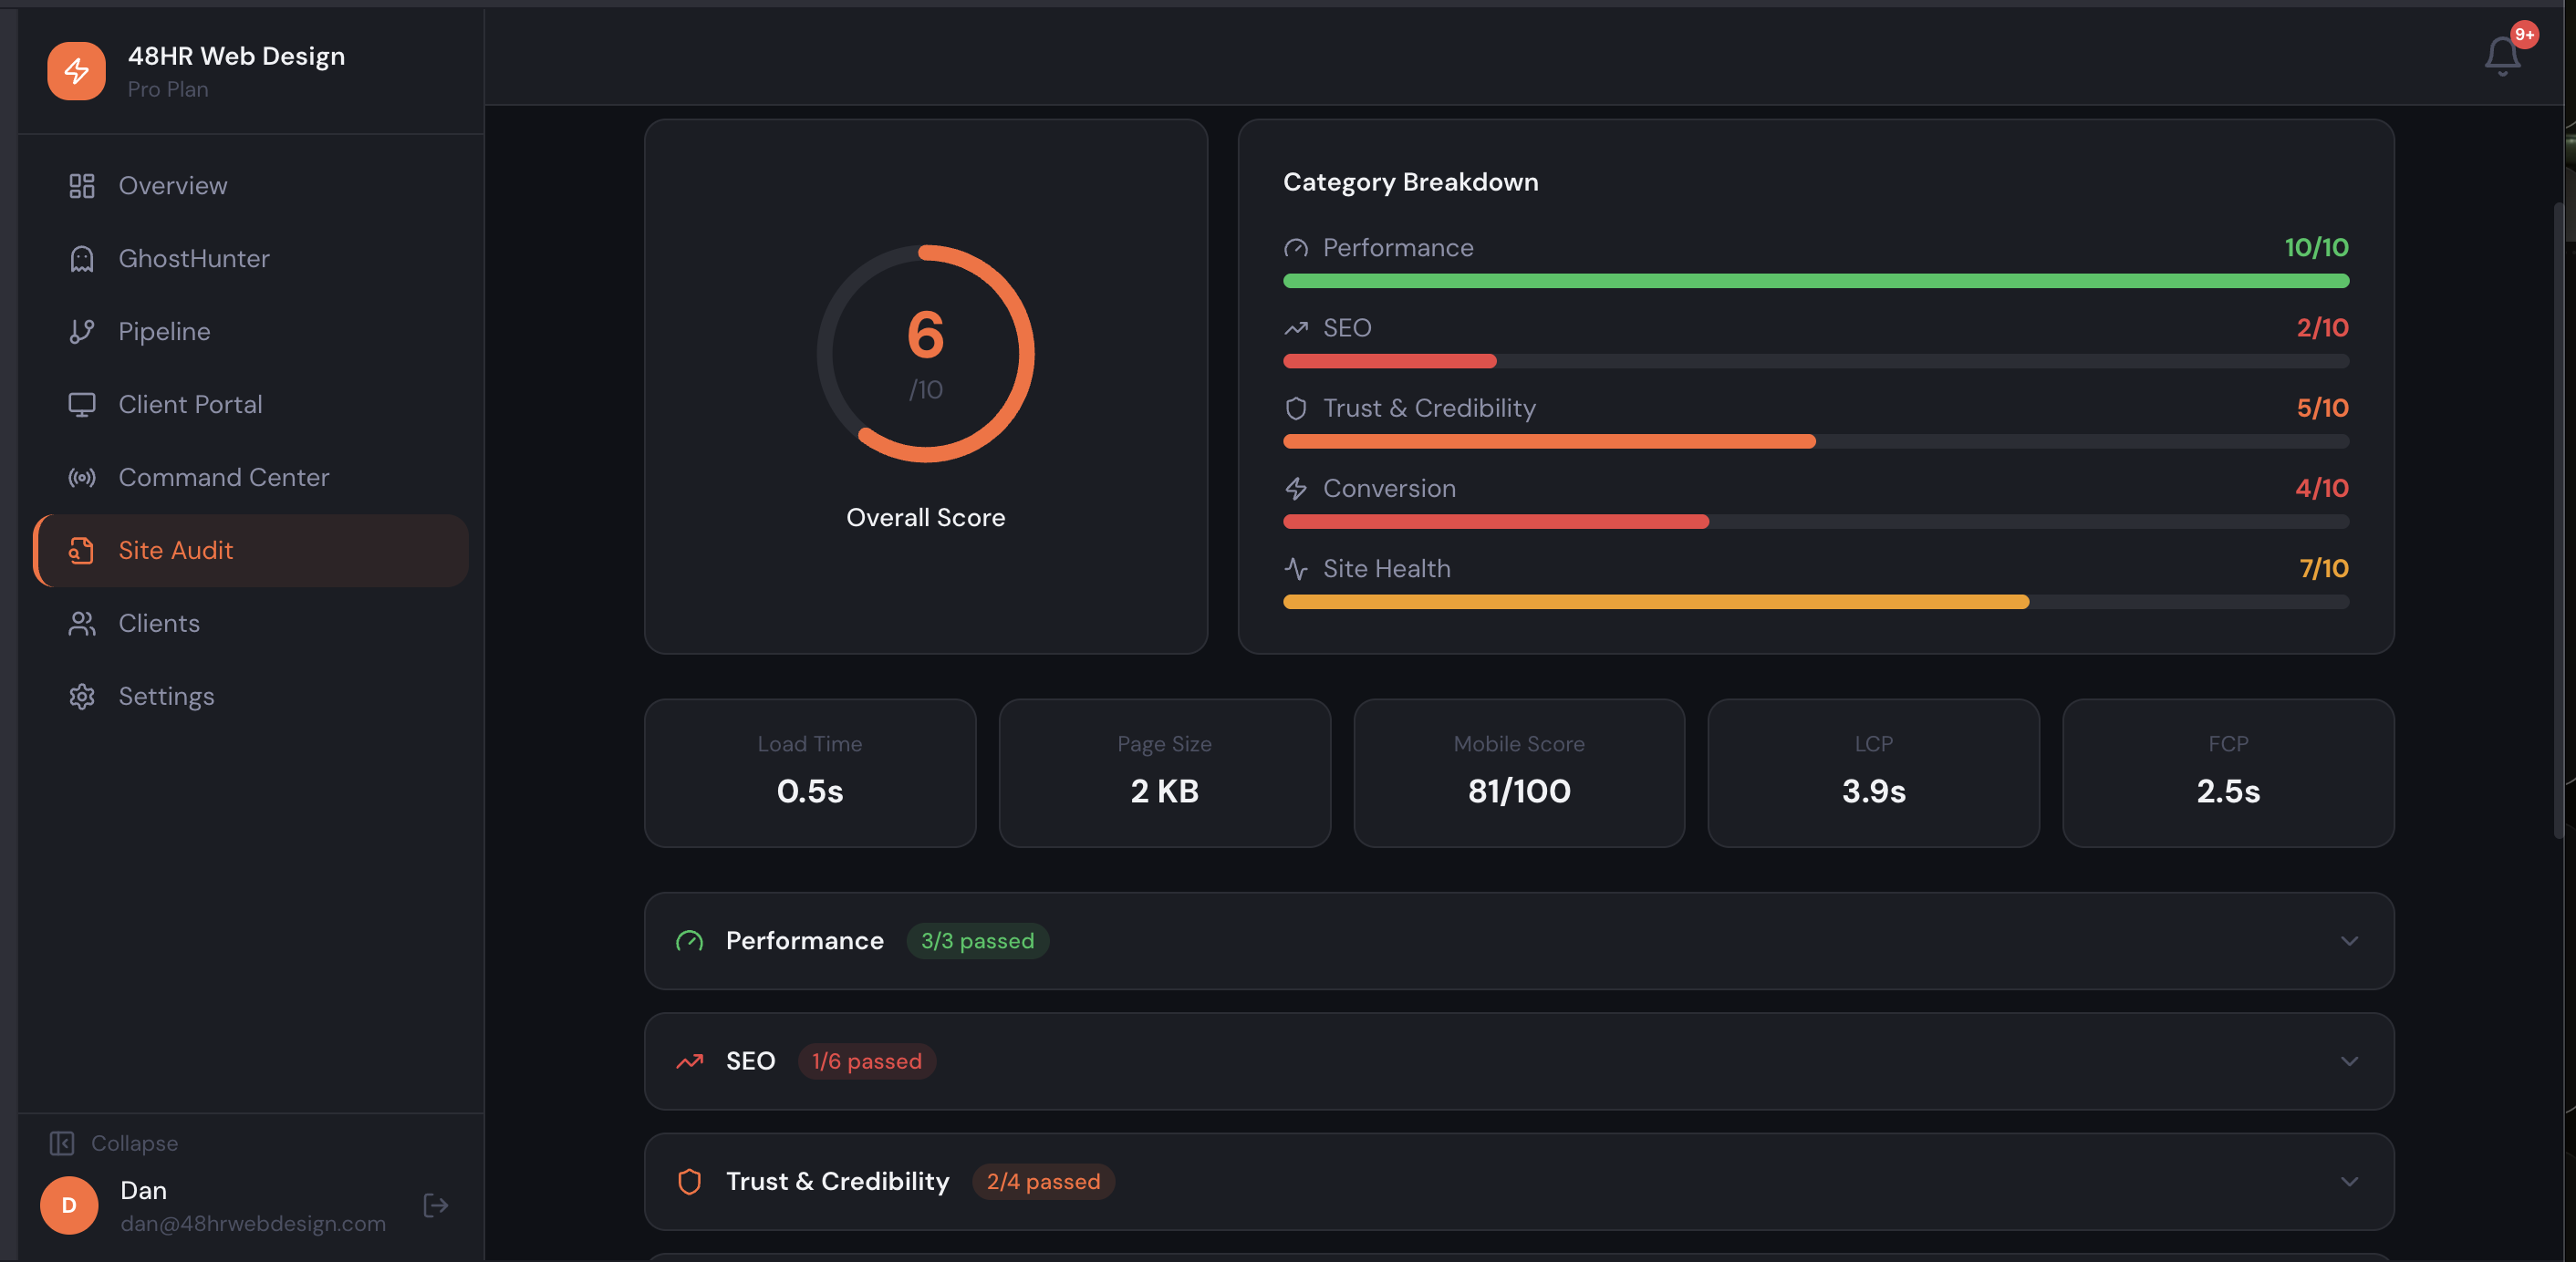This screenshot has height=1262, width=2576.
Task: Click the Mobile Score 81/100 card
Action: pos(1518,773)
